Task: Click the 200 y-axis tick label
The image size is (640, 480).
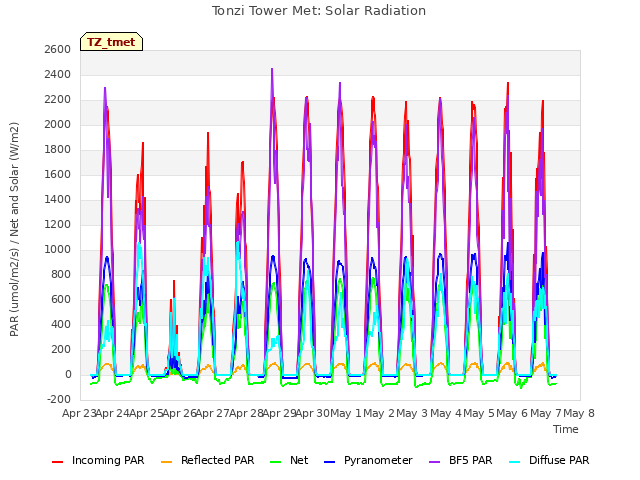Action: click(61, 349)
